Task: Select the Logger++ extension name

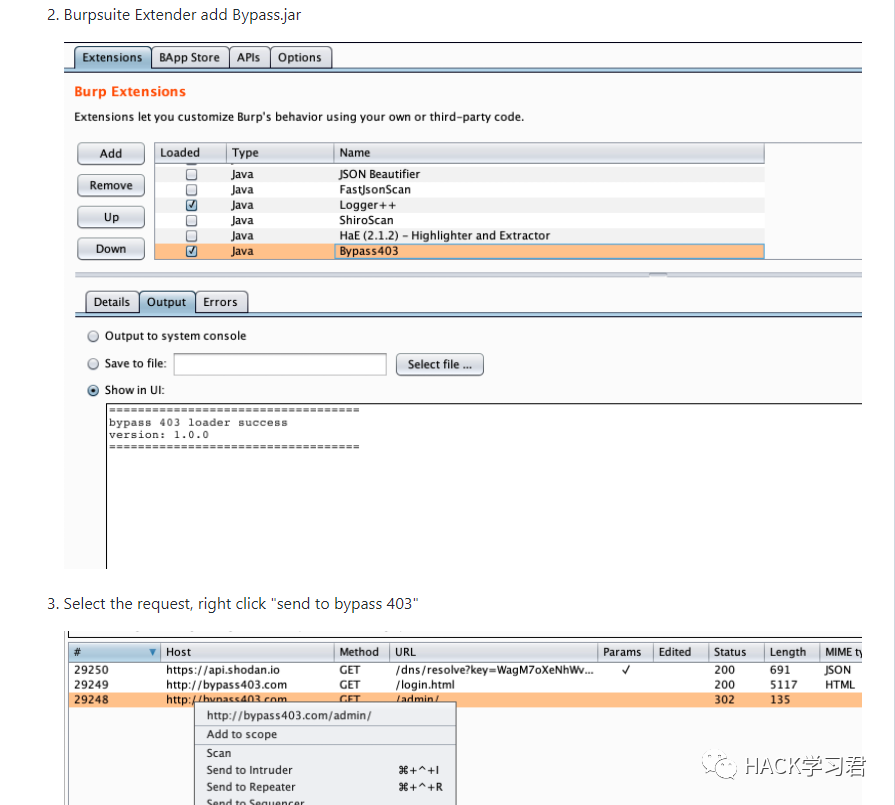Action: pos(368,205)
